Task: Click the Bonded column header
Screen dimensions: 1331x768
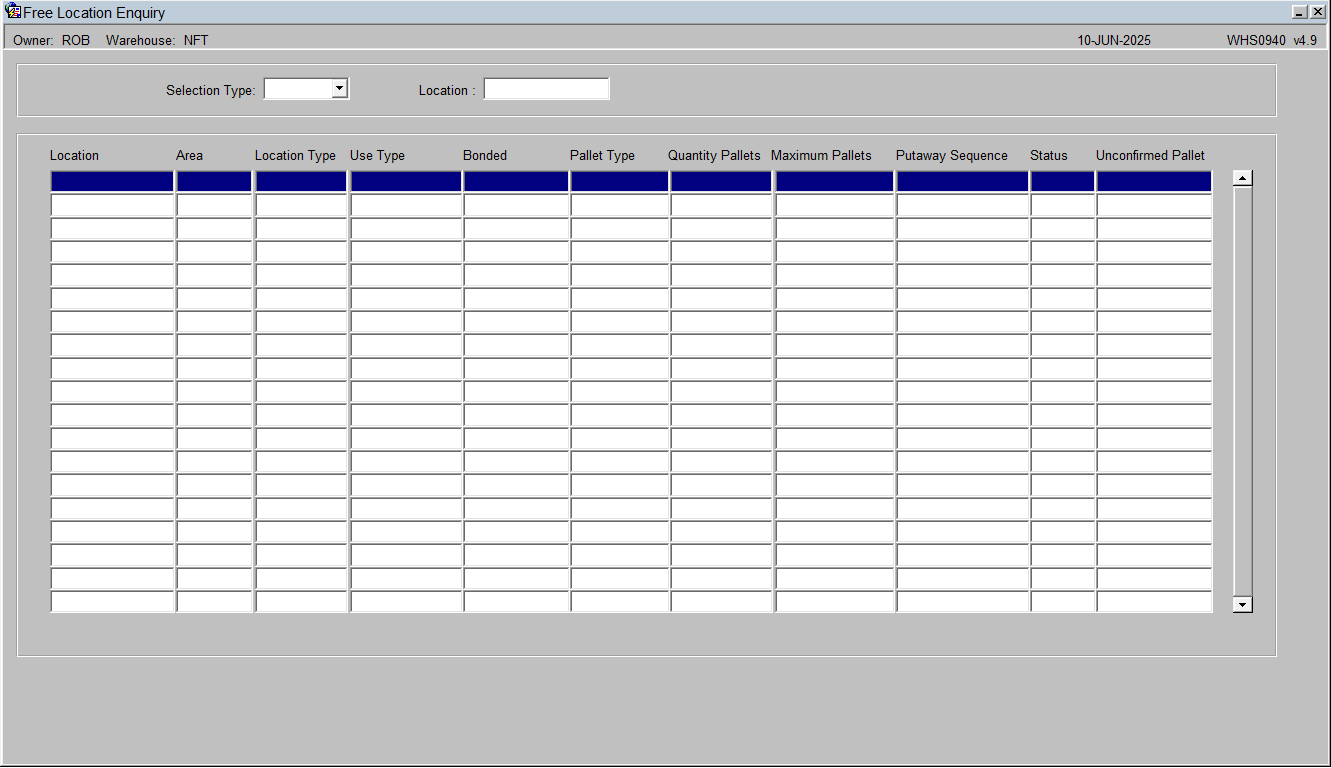Action: [x=485, y=156]
